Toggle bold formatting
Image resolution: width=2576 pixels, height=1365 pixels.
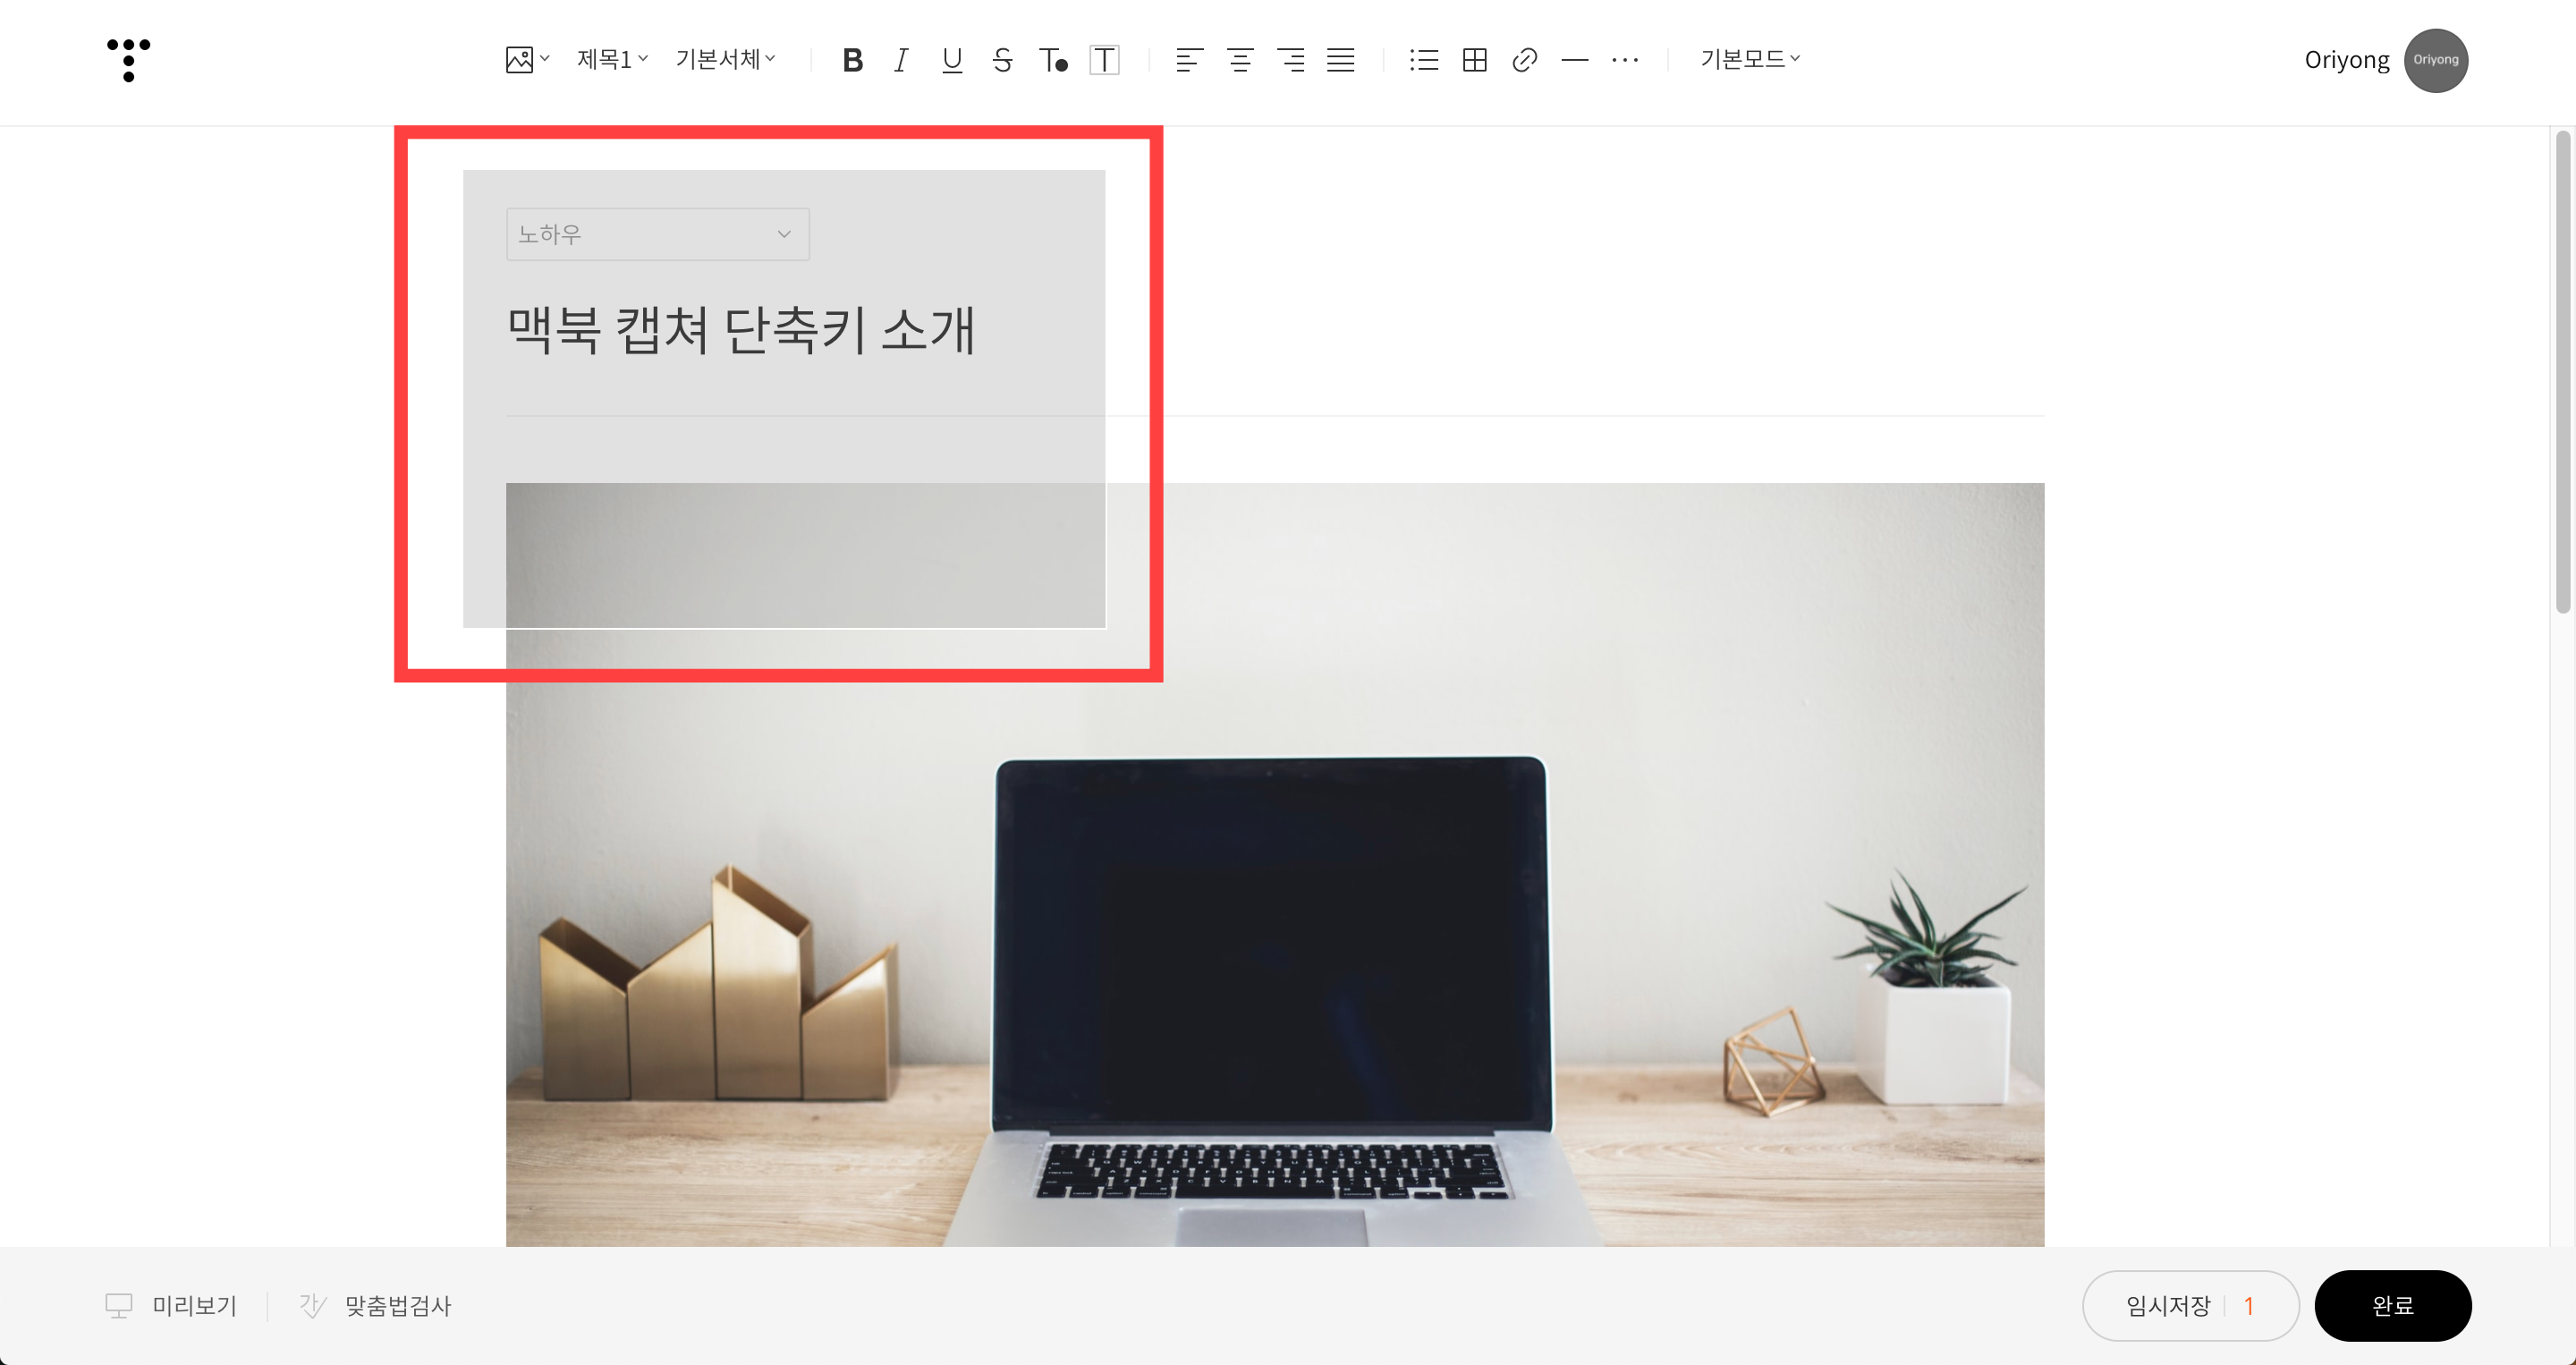coord(852,60)
